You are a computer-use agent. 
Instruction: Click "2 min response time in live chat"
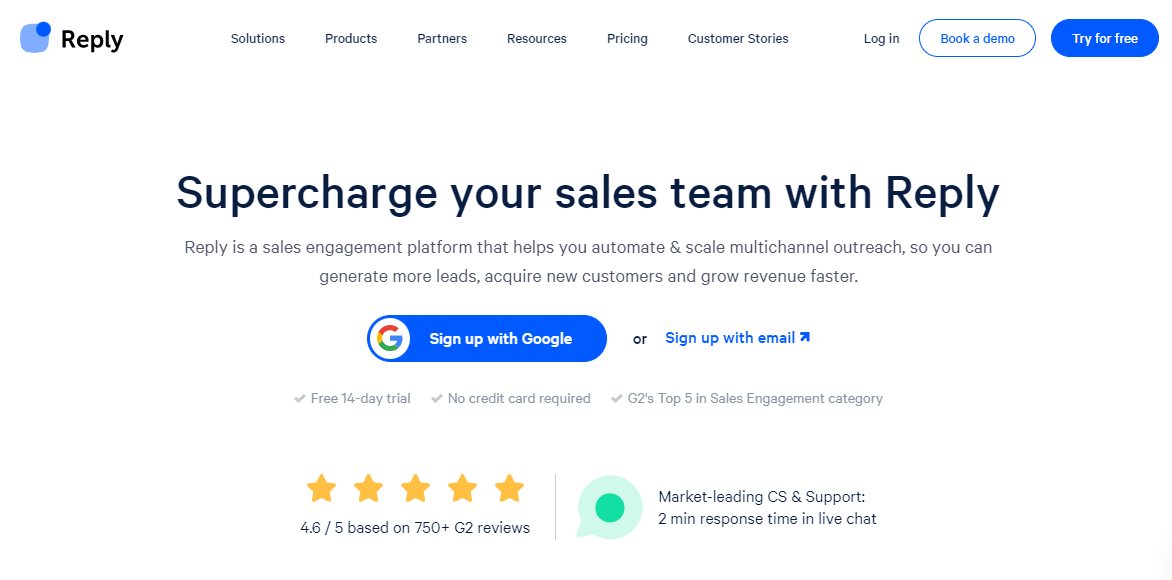tap(768, 519)
